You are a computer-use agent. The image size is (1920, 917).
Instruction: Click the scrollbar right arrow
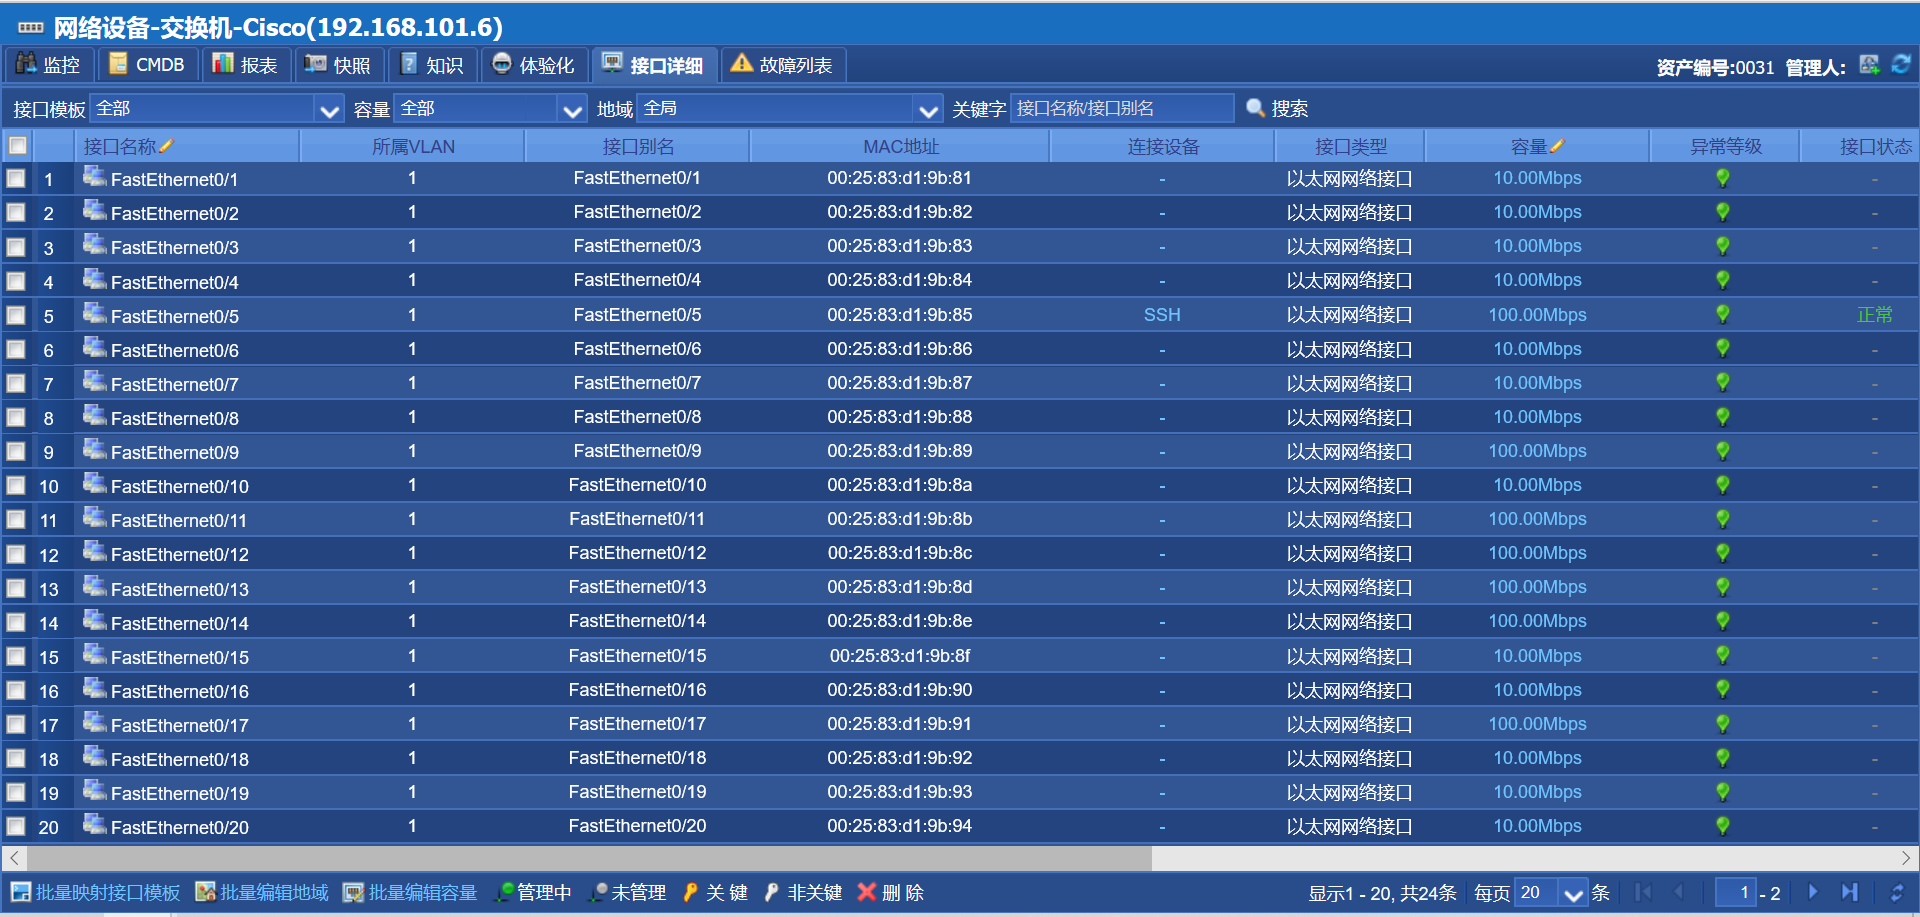point(1906,858)
